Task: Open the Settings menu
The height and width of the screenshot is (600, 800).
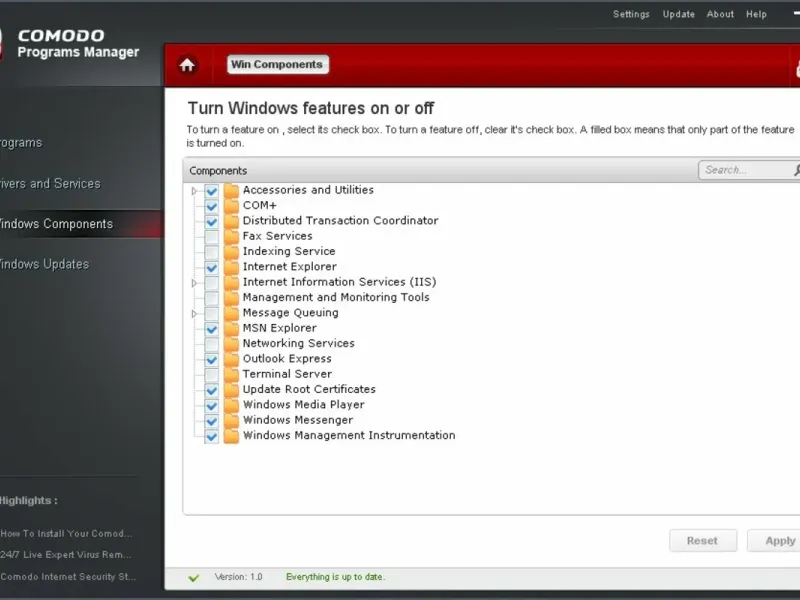Action: (631, 14)
